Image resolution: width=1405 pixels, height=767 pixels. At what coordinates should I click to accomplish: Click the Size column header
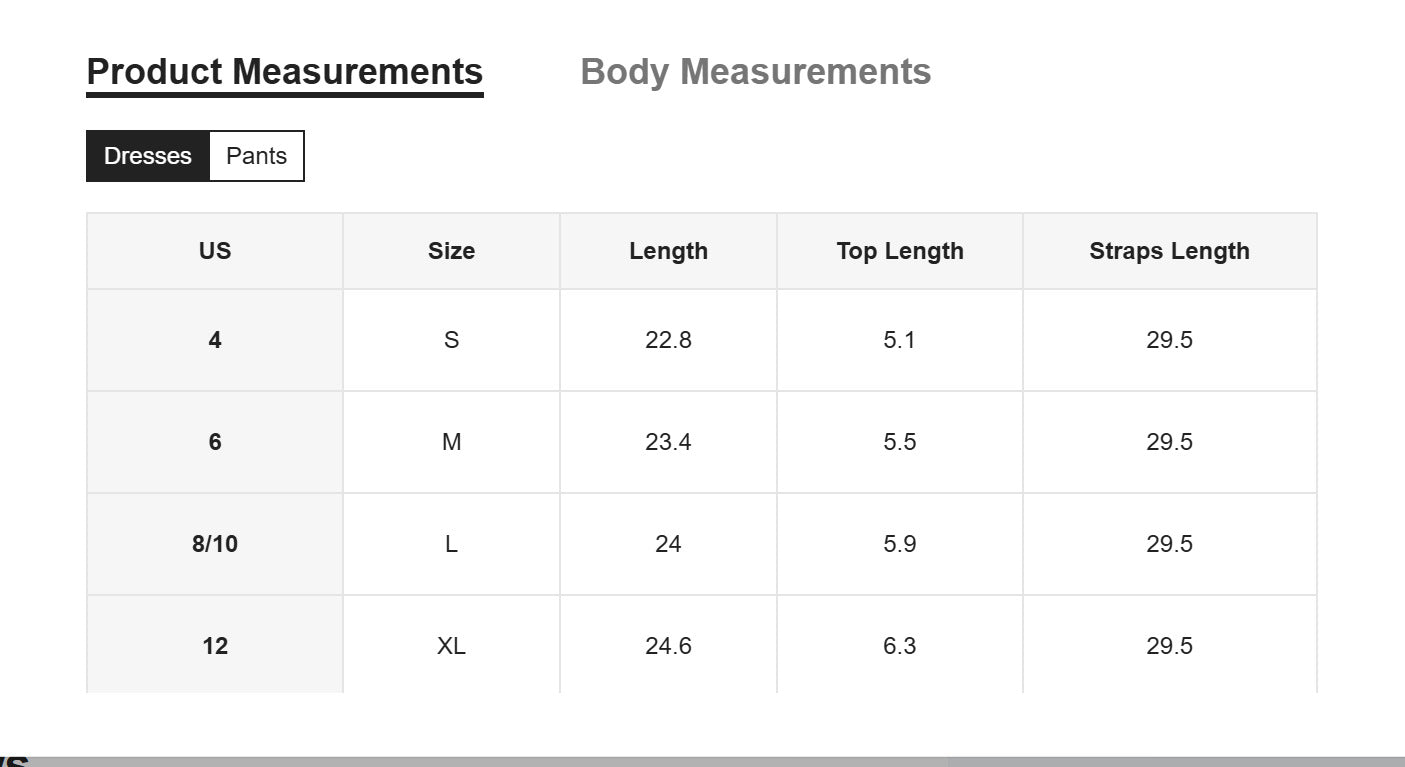point(451,251)
